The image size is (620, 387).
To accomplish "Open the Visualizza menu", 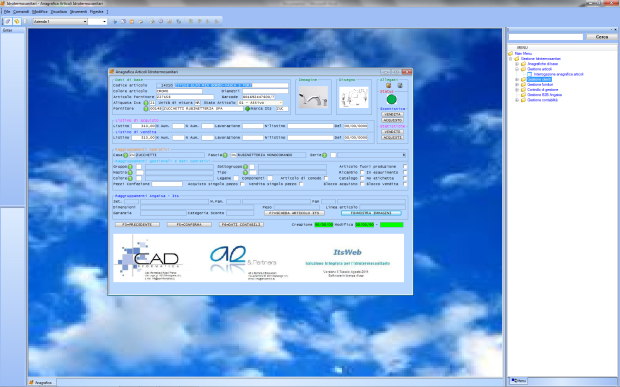I will click(59, 12).
